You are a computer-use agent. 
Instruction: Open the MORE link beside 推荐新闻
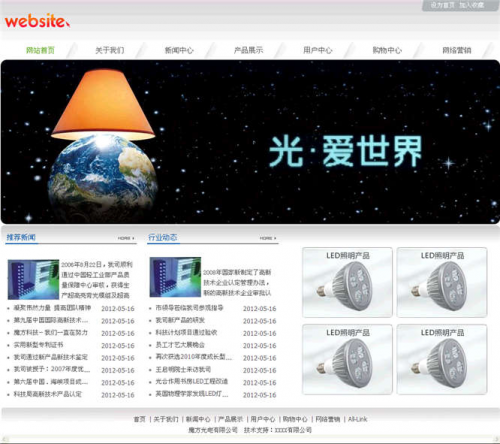[126, 238]
